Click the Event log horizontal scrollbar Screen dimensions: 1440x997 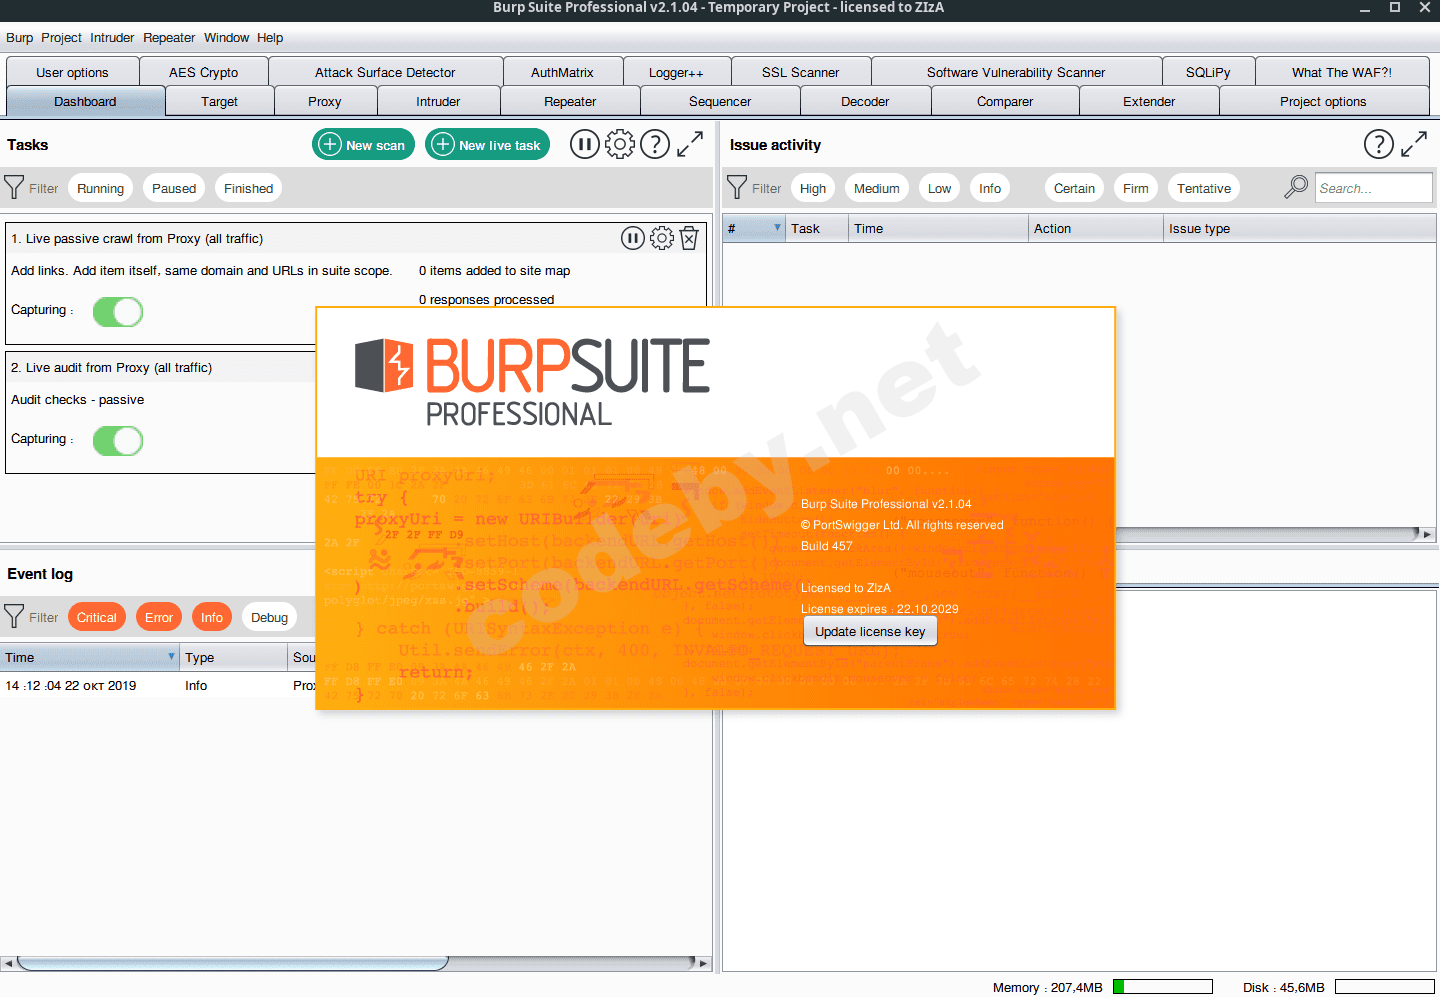coord(232,963)
